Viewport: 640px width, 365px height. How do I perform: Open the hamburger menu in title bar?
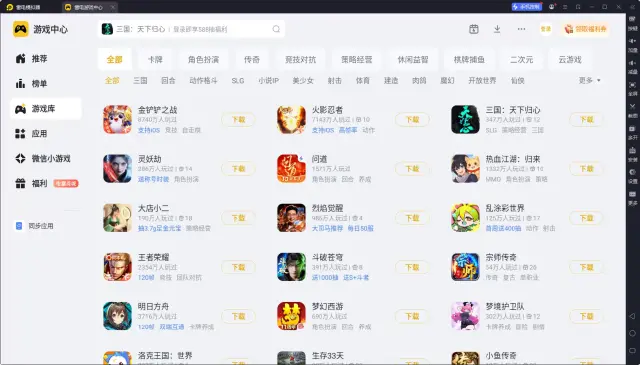point(565,7)
